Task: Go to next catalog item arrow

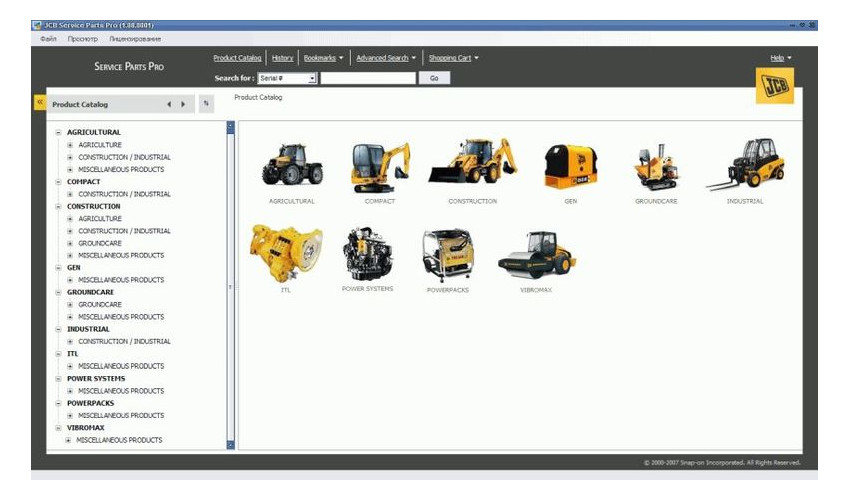Action: [183, 104]
